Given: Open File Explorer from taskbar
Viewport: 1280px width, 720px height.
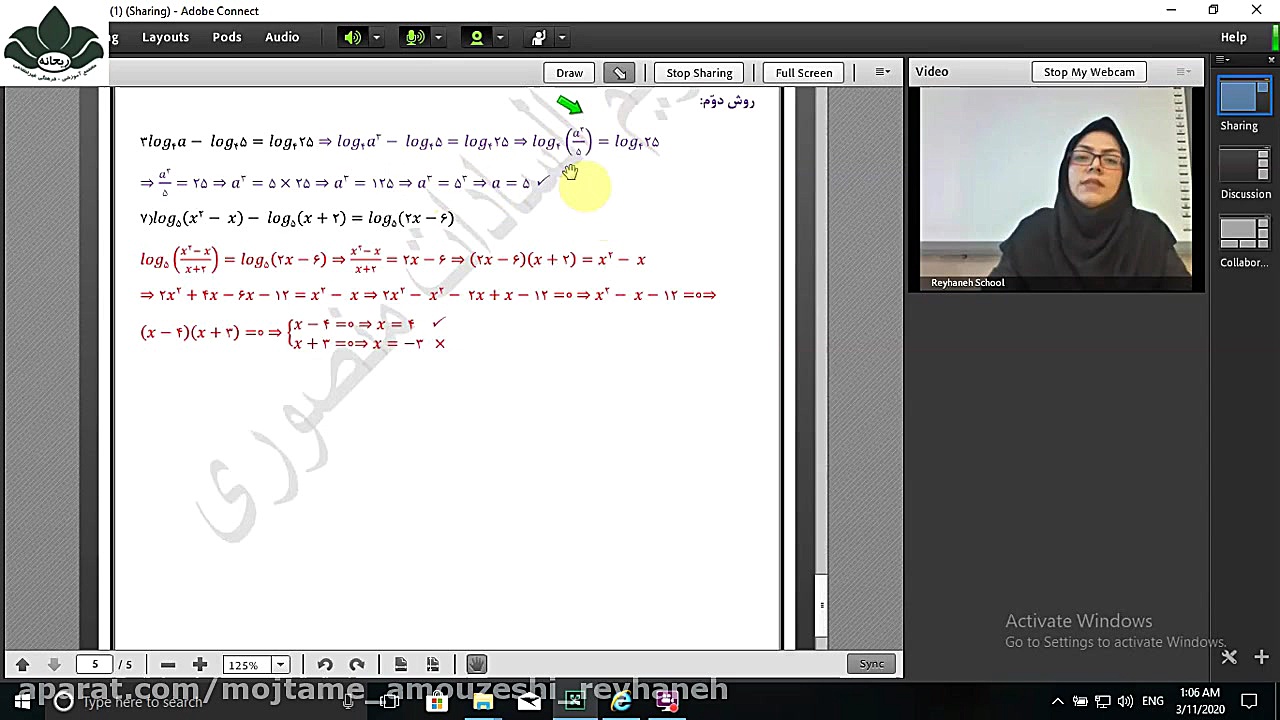Looking at the screenshot, I should 483,702.
